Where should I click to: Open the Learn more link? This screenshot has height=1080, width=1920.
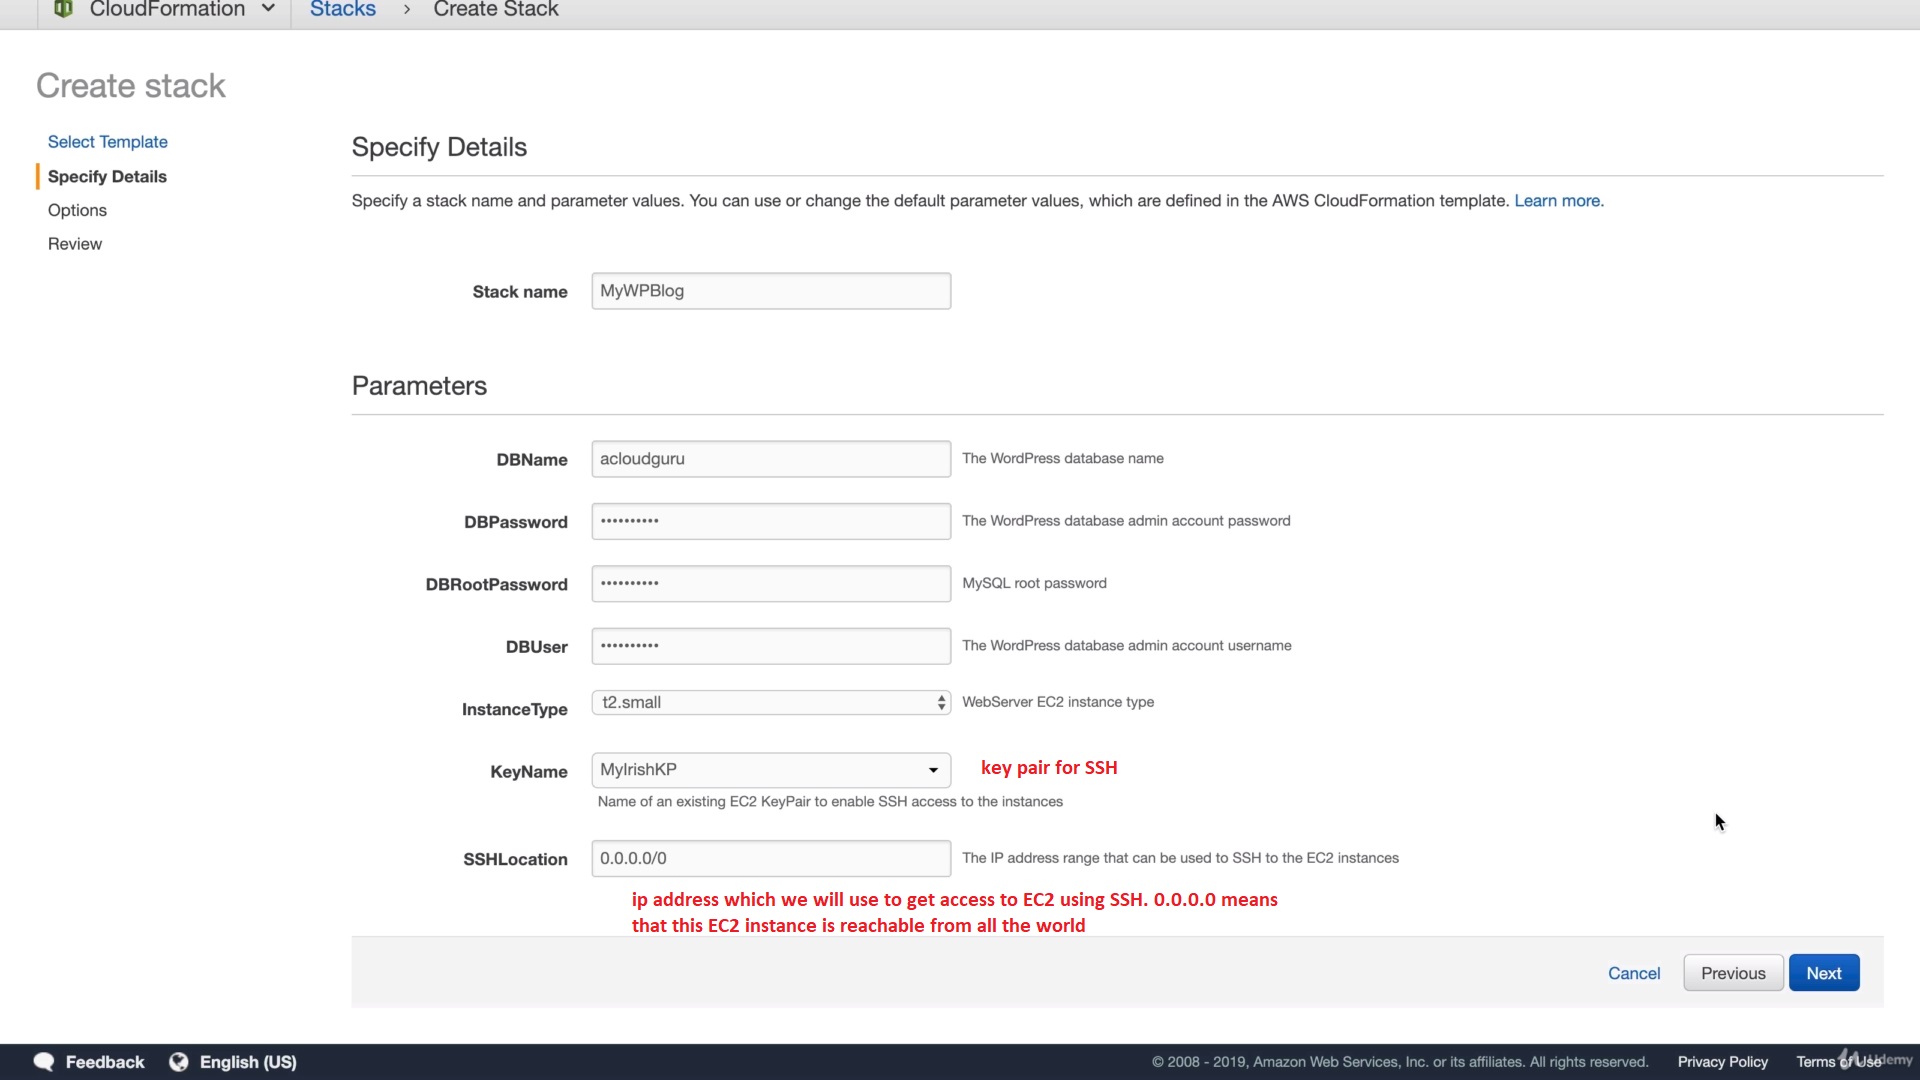click(x=1558, y=201)
